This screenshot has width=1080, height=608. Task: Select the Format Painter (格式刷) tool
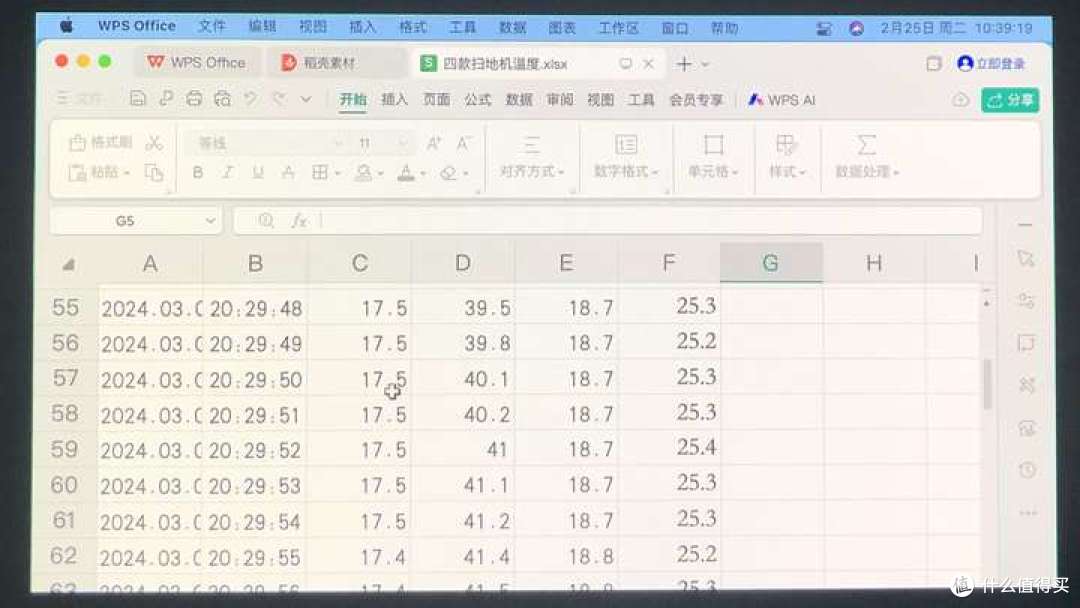[101, 143]
